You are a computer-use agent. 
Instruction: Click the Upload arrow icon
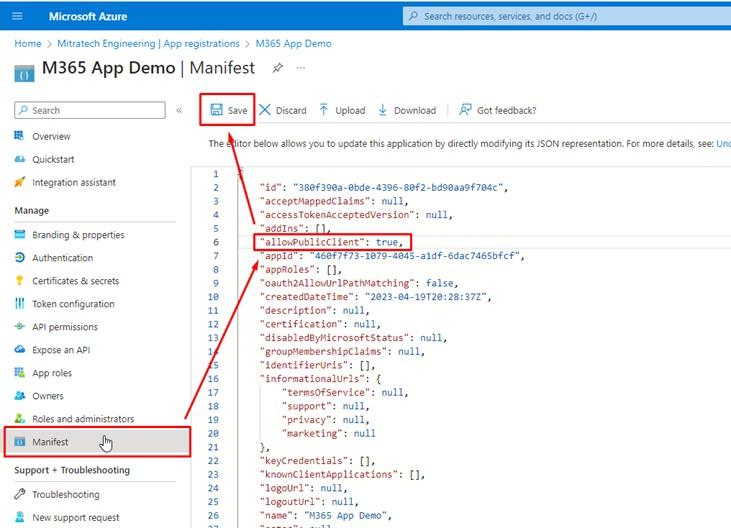(324, 110)
